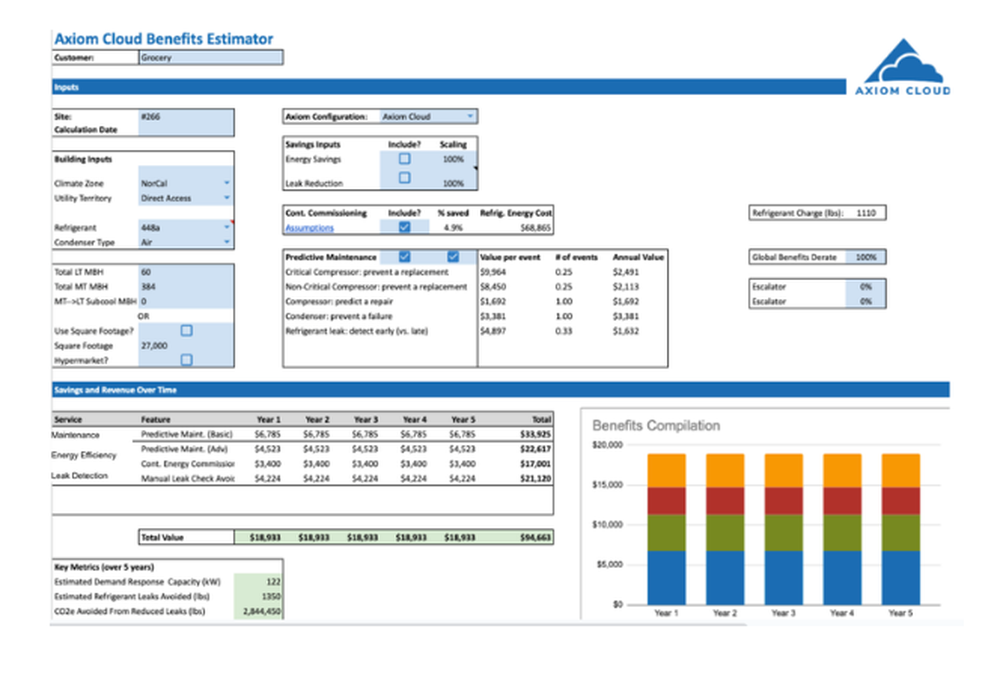The width and height of the screenshot is (1000, 674).
Task: Select the Leak Reduction scaling 100% cell
Action: point(453,183)
